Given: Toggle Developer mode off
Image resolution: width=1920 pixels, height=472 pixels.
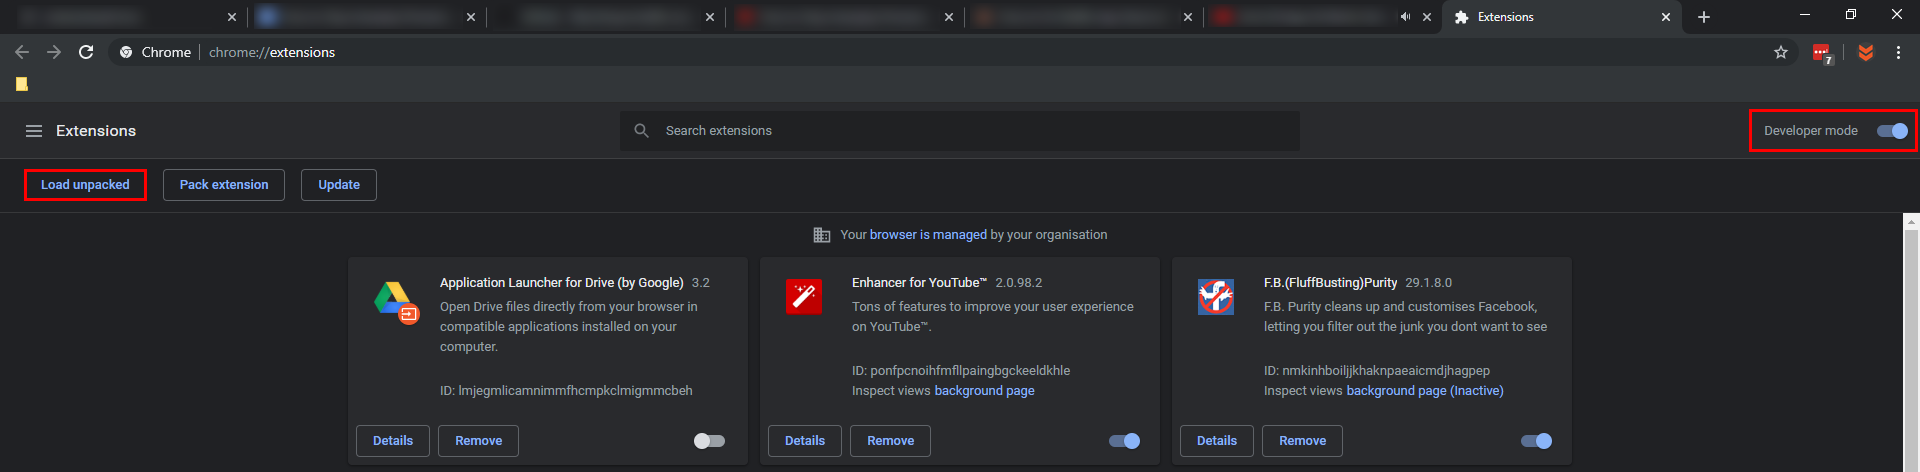Looking at the screenshot, I should click(1892, 131).
